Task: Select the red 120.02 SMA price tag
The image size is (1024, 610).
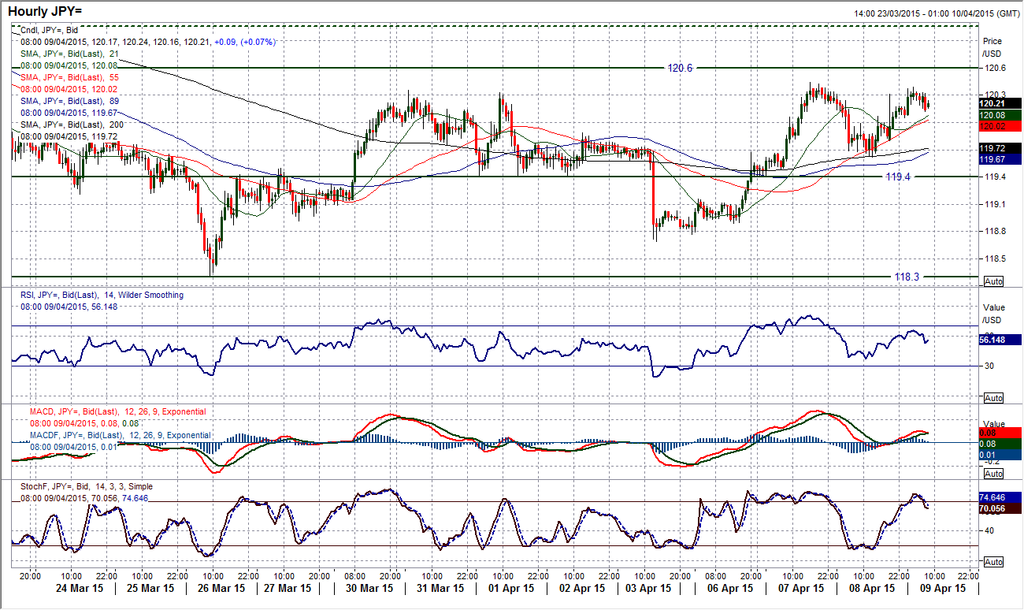Action: pos(999,126)
